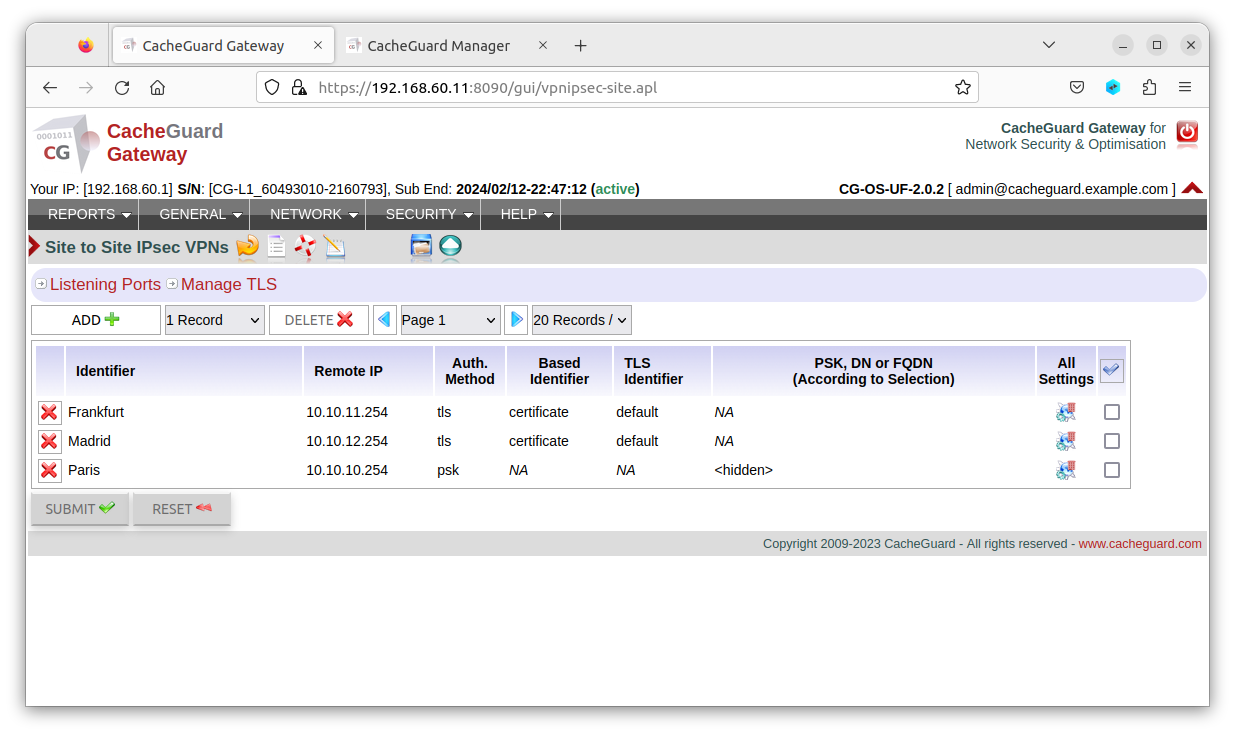Image resolution: width=1235 pixels, height=735 pixels.
Task: Tick the Madrid row checkbox
Action: point(1112,441)
